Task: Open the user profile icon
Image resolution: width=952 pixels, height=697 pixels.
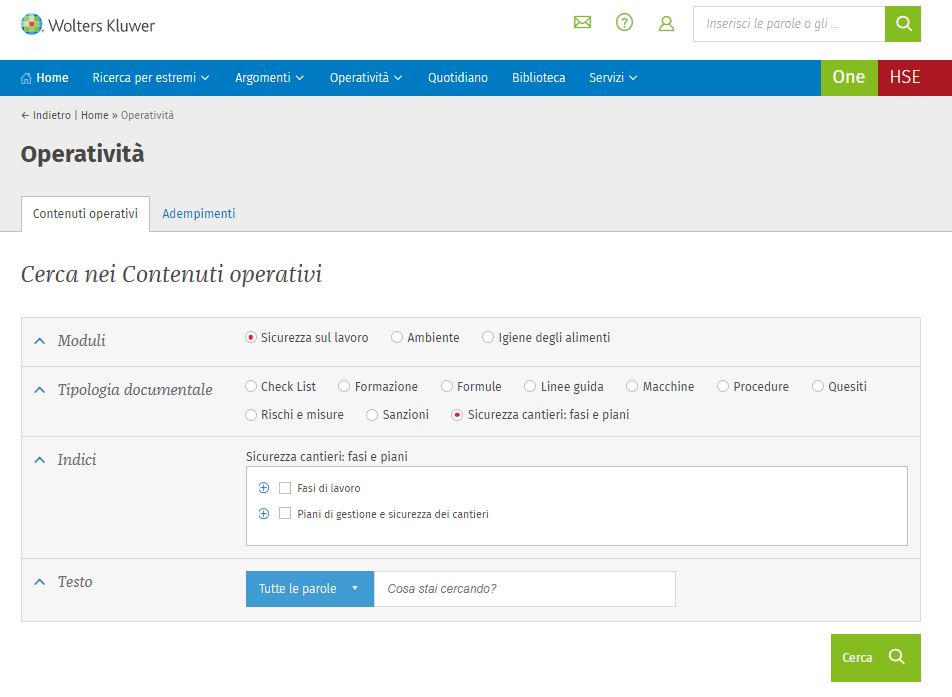Action: [666, 23]
